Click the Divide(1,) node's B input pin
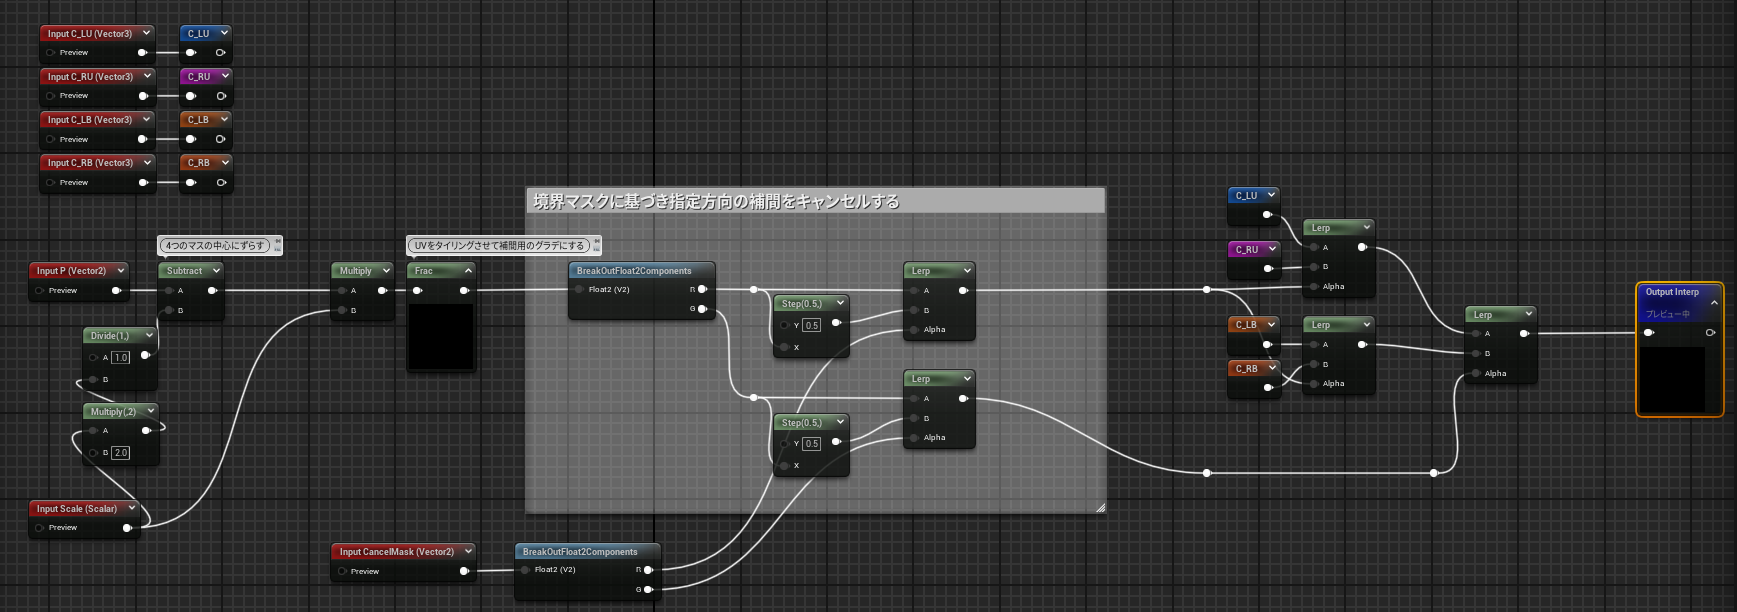Viewport: 1737px width, 612px height. pos(93,380)
